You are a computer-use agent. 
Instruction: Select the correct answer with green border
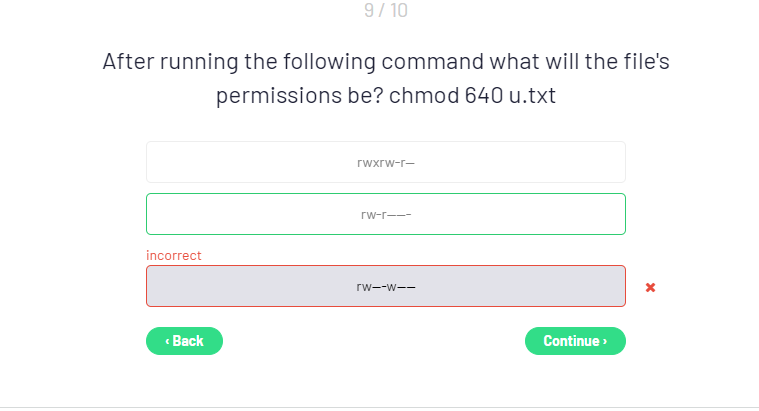click(x=385, y=214)
